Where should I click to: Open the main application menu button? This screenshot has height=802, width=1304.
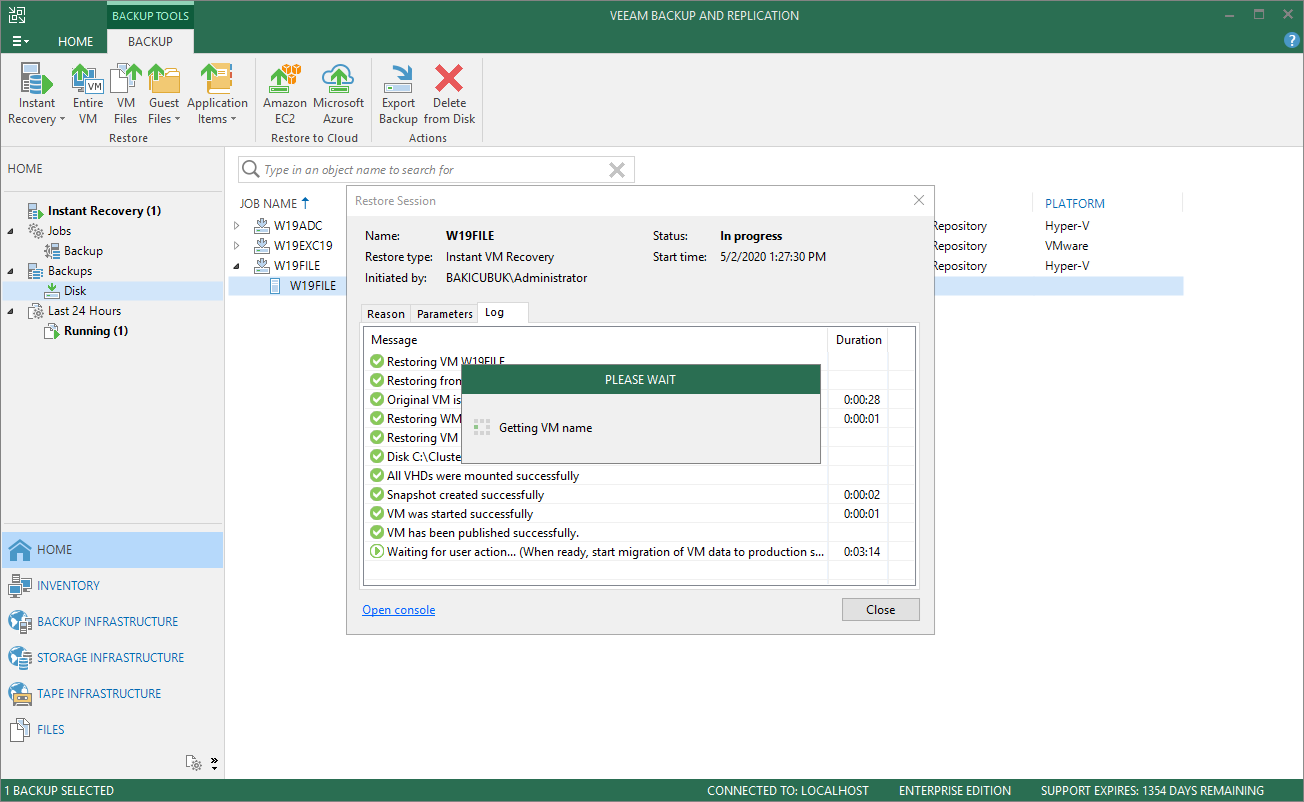coord(20,41)
